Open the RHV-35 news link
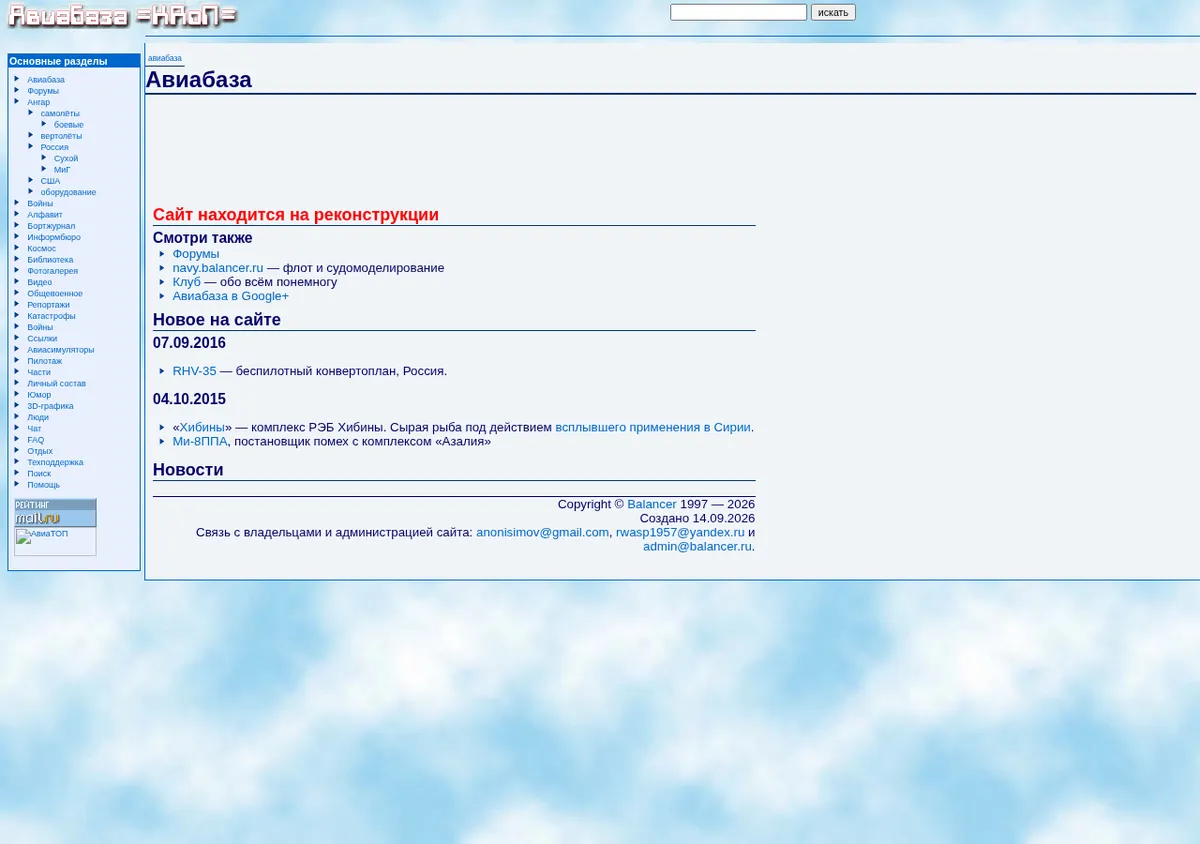 [x=194, y=371]
